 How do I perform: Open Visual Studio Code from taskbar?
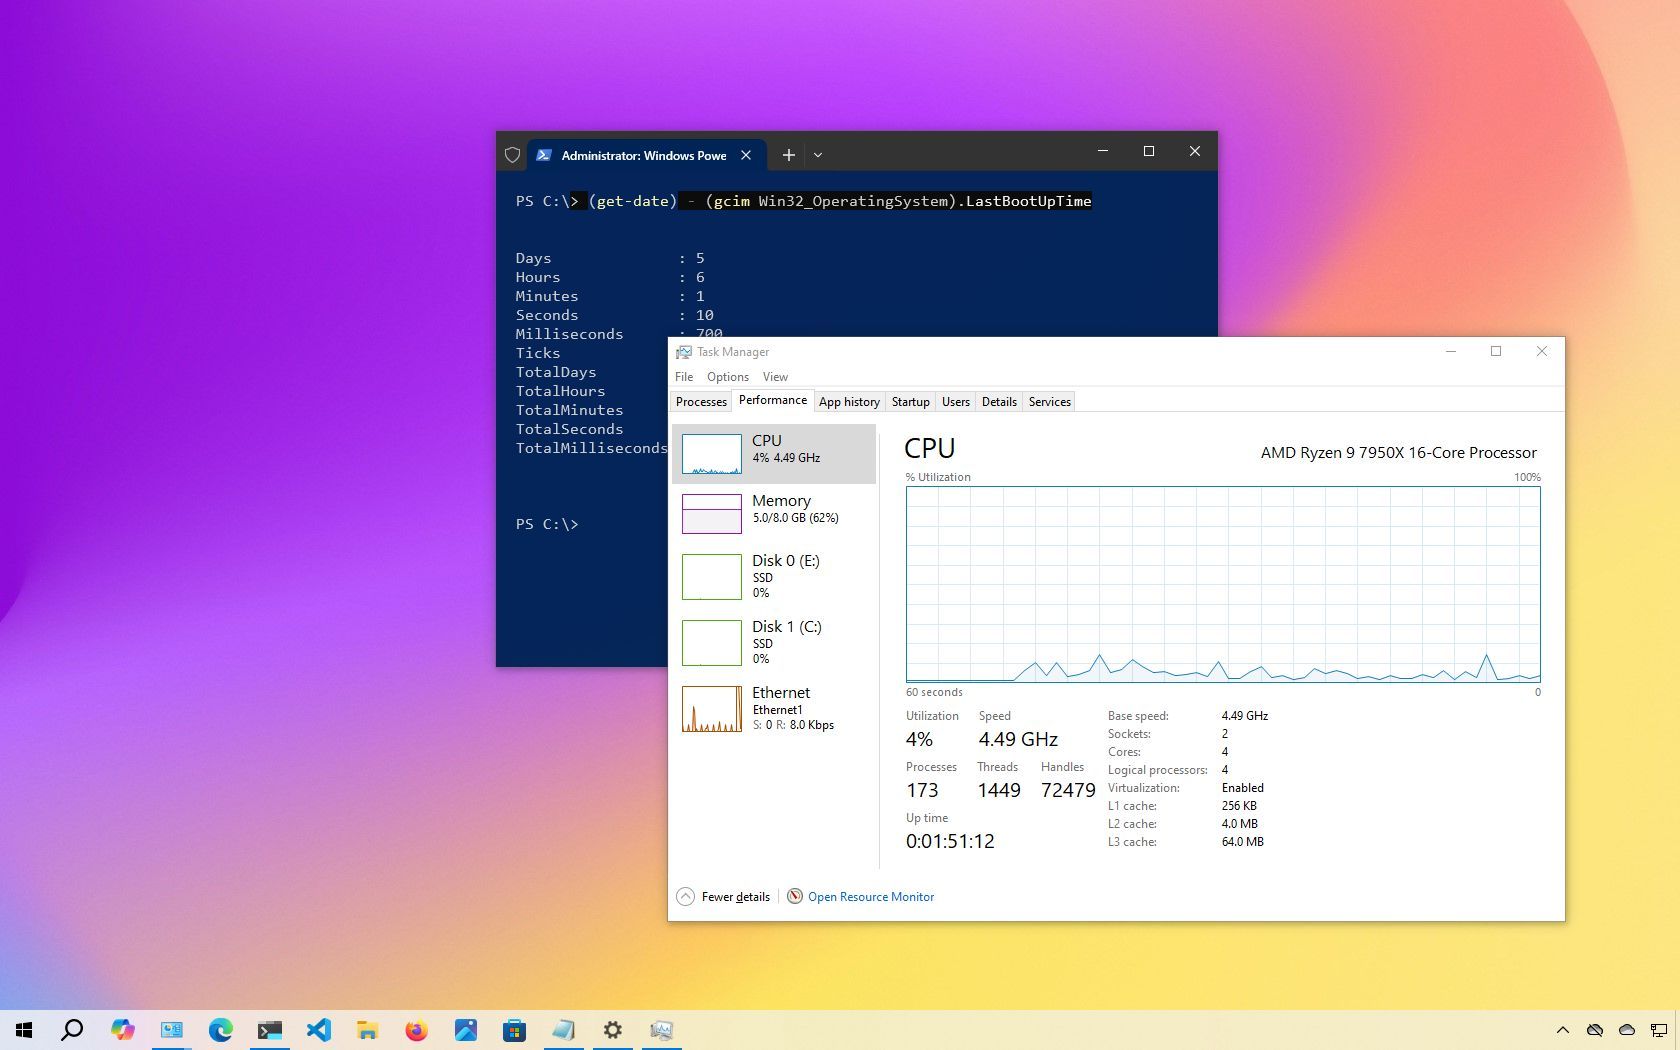(319, 1030)
